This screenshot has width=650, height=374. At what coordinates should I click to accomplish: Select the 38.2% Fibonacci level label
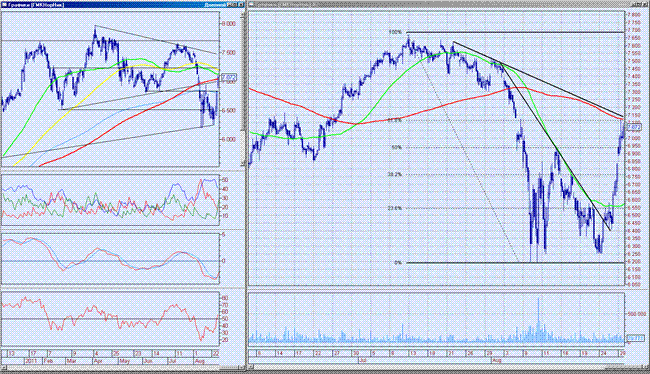(x=395, y=175)
